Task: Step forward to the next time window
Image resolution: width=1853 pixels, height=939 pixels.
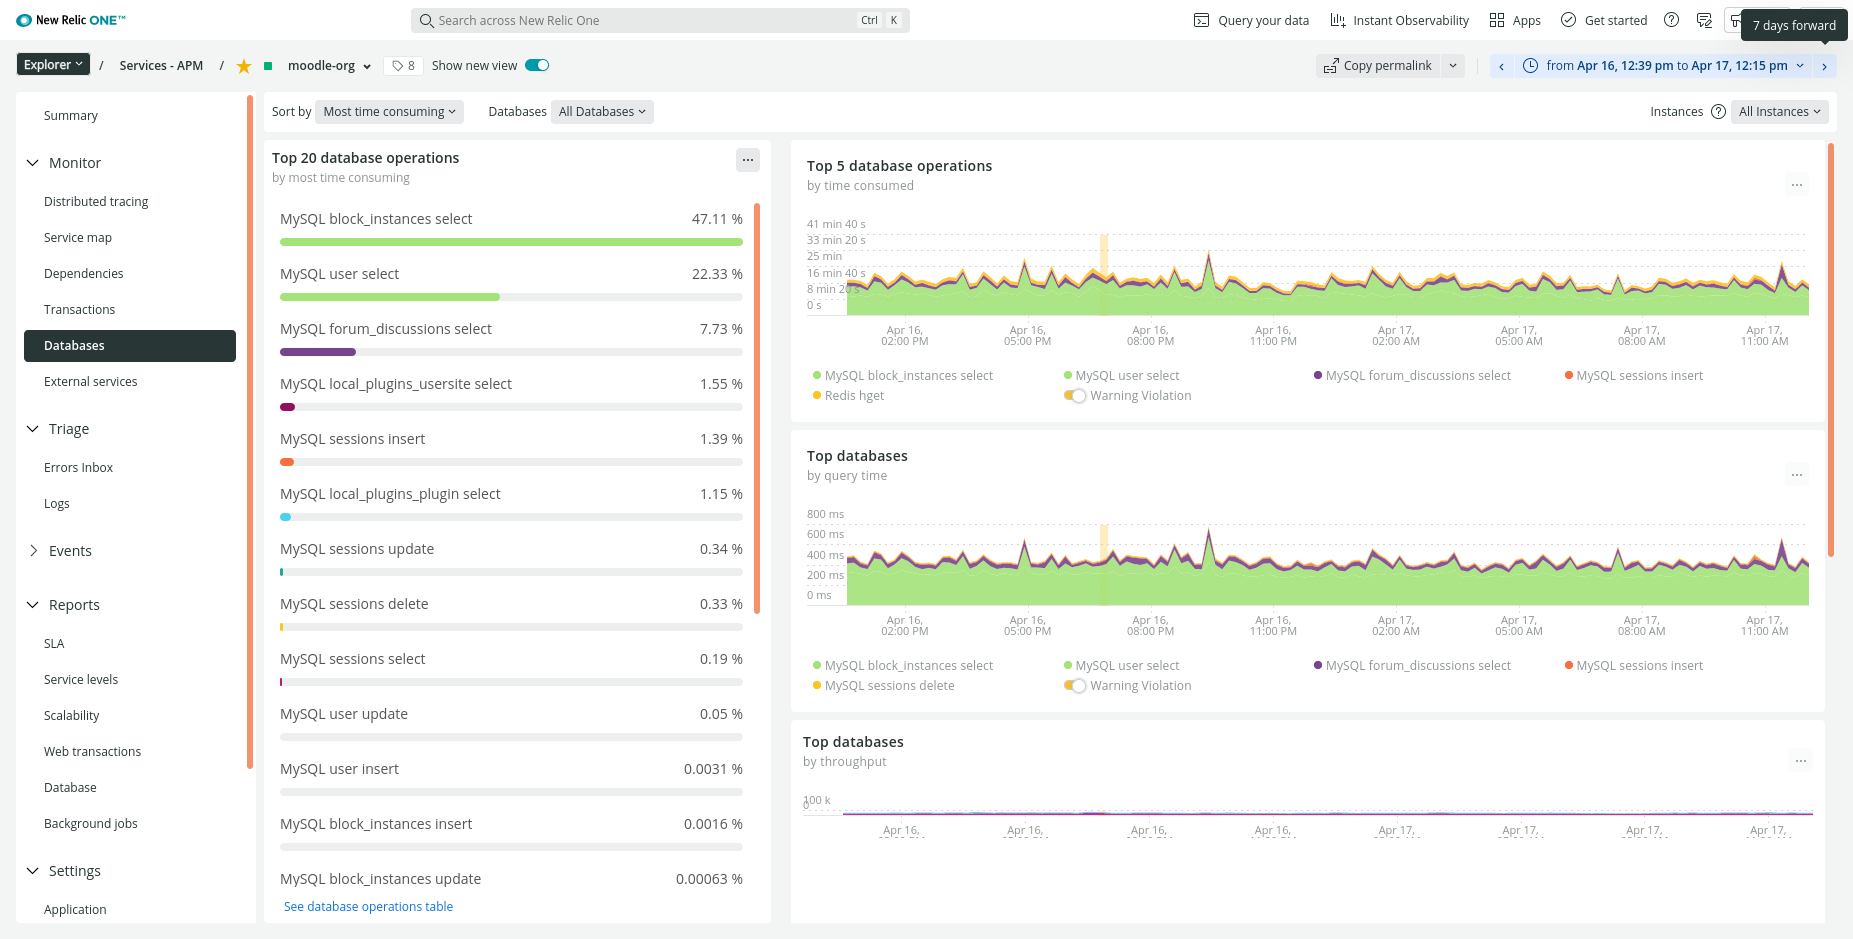Action: click(x=1825, y=66)
